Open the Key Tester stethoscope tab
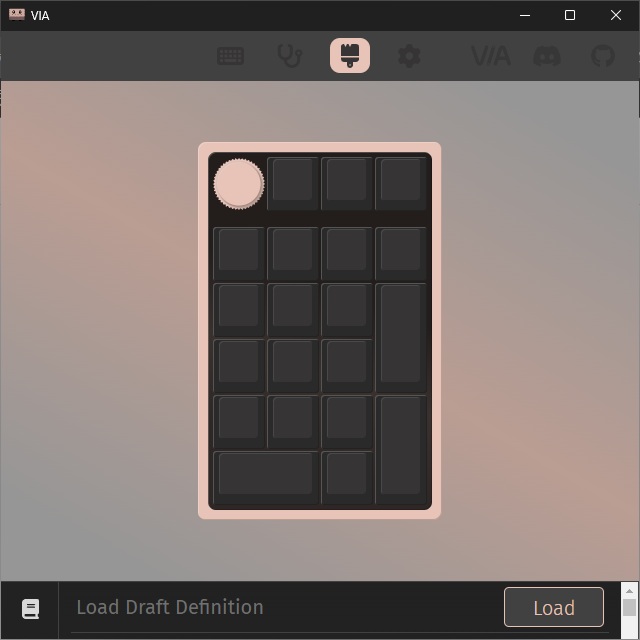The height and width of the screenshot is (640, 640). (290, 56)
